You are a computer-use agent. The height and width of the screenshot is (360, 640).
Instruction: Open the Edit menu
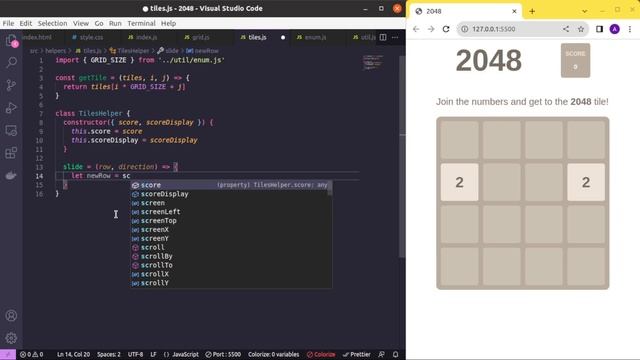(25, 23)
